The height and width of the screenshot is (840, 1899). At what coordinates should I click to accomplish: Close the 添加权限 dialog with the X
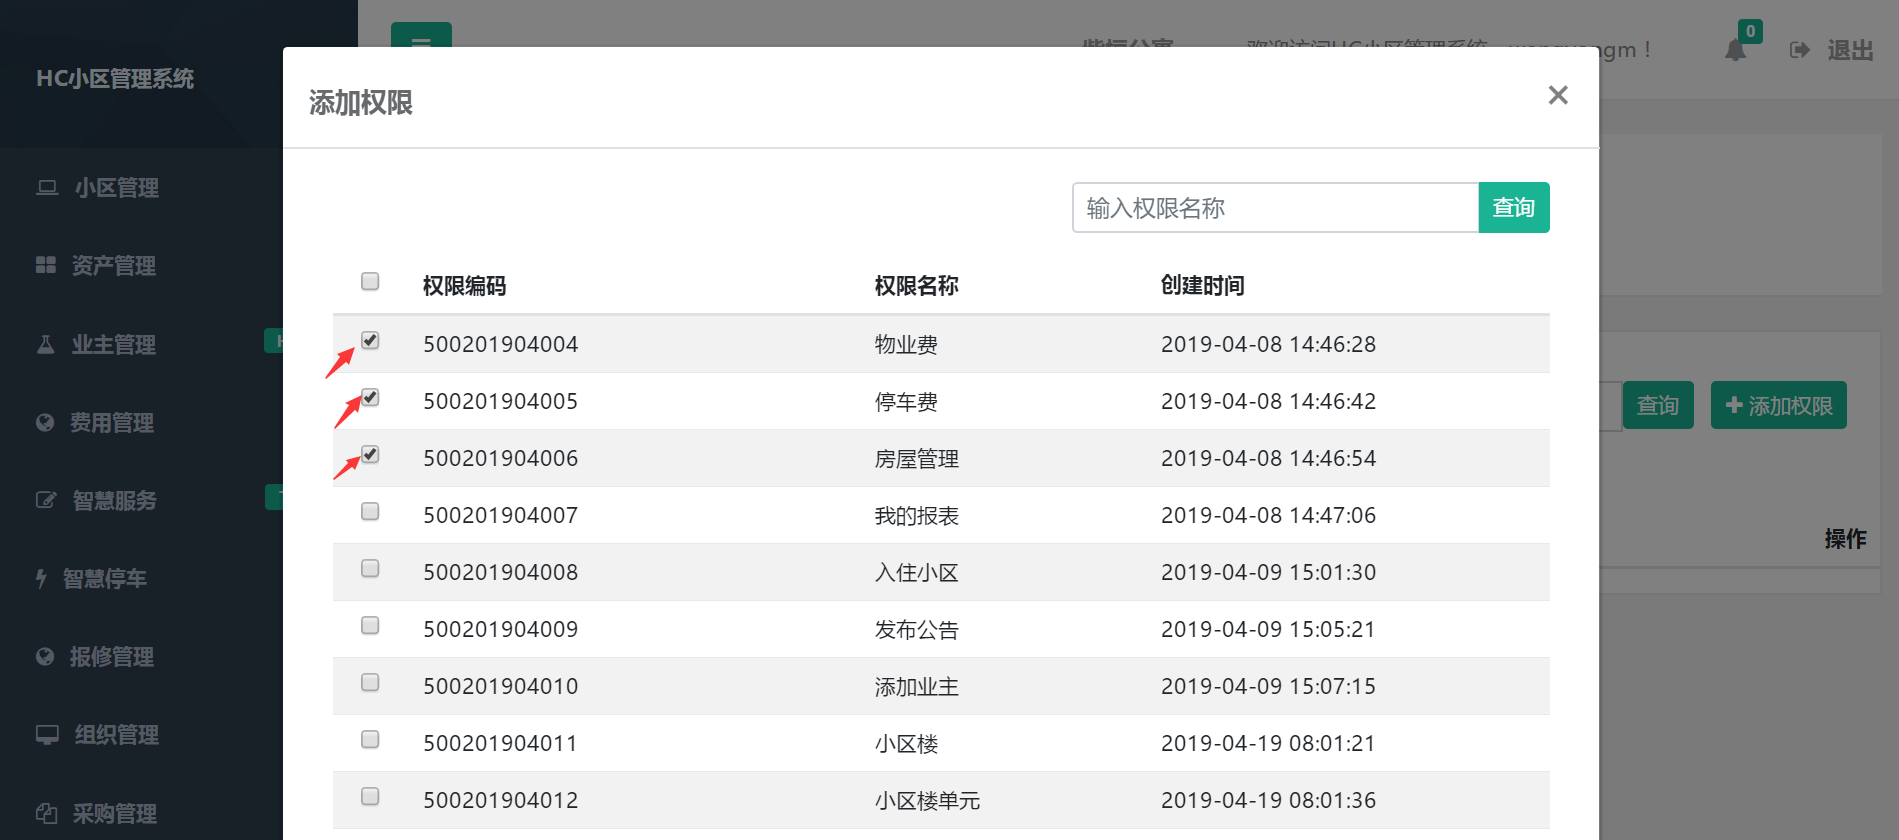coord(1557,95)
